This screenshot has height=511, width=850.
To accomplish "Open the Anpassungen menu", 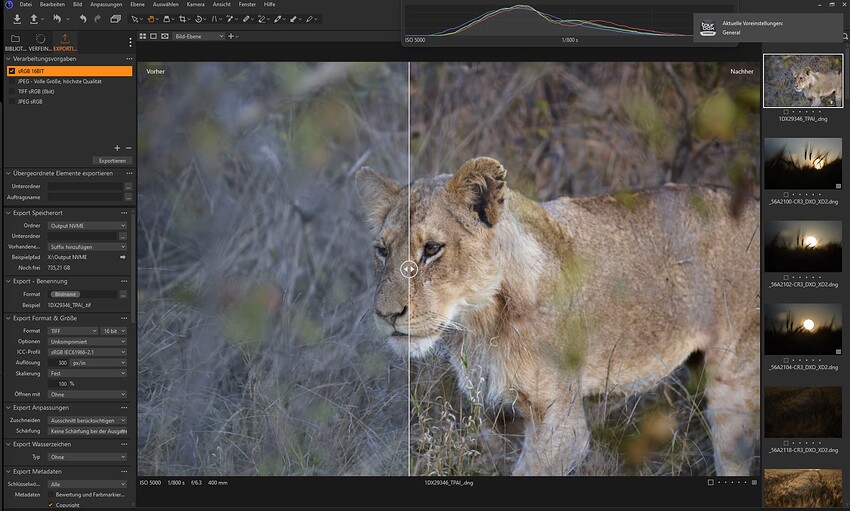I will [x=106, y=4].
